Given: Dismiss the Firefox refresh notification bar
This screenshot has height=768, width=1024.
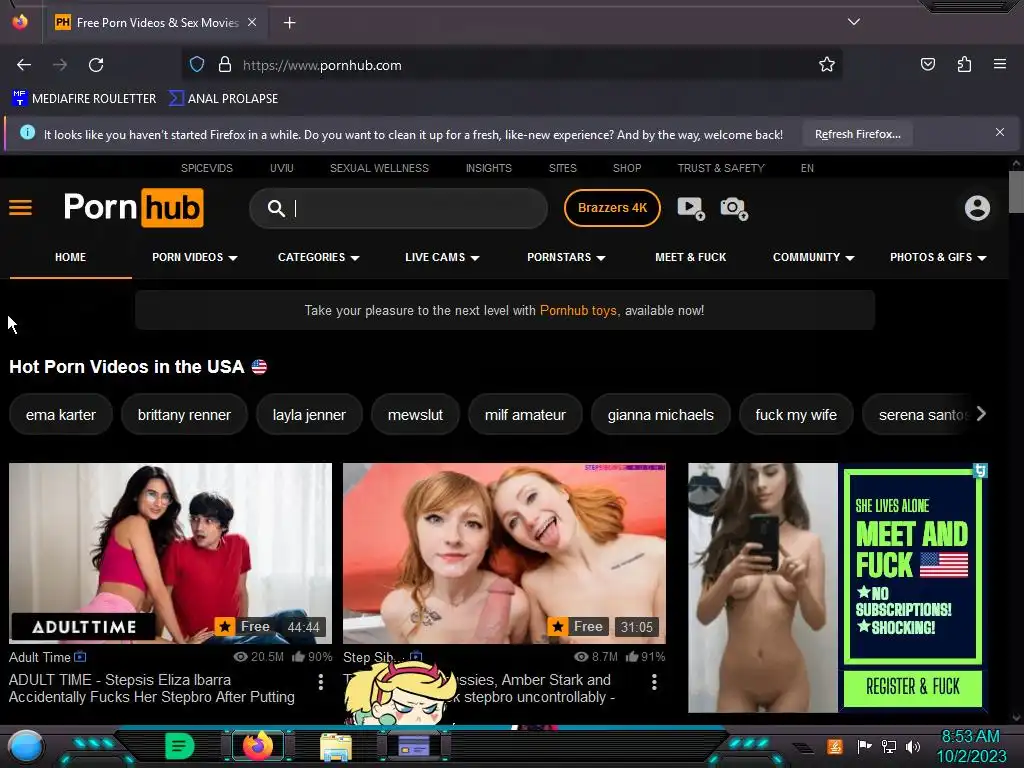Looking at the screenshot, I should pos(1000,133).
